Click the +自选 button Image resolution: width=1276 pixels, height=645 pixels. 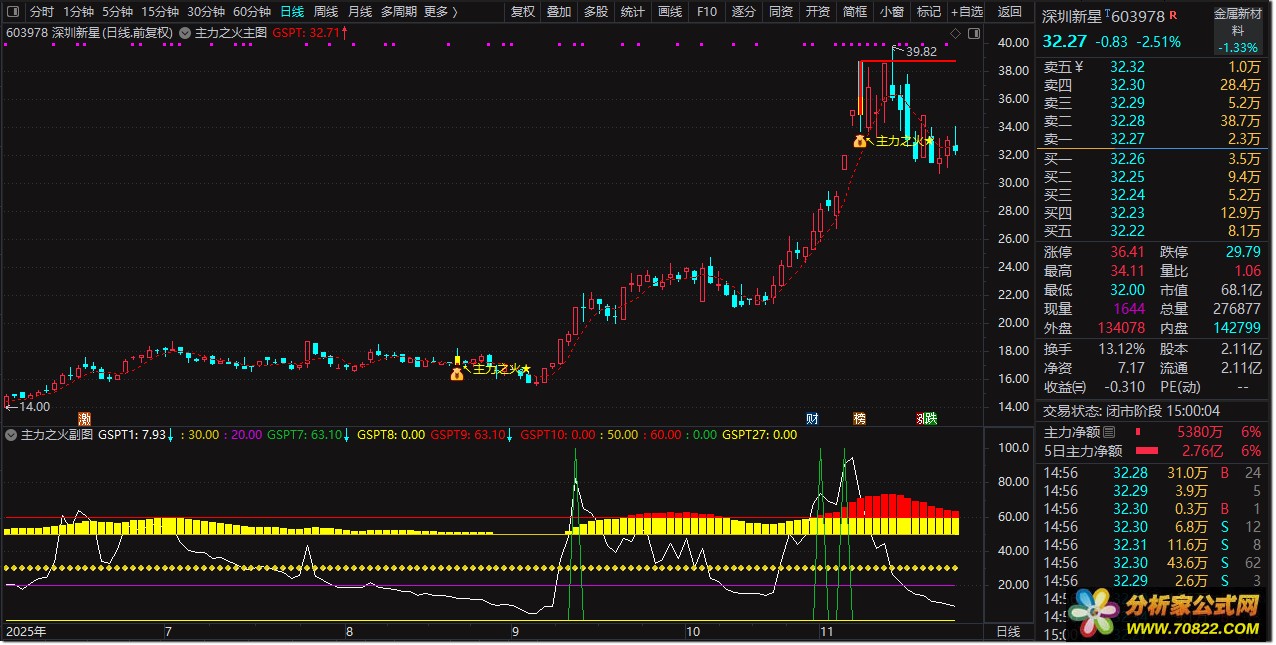click(966, 12)
